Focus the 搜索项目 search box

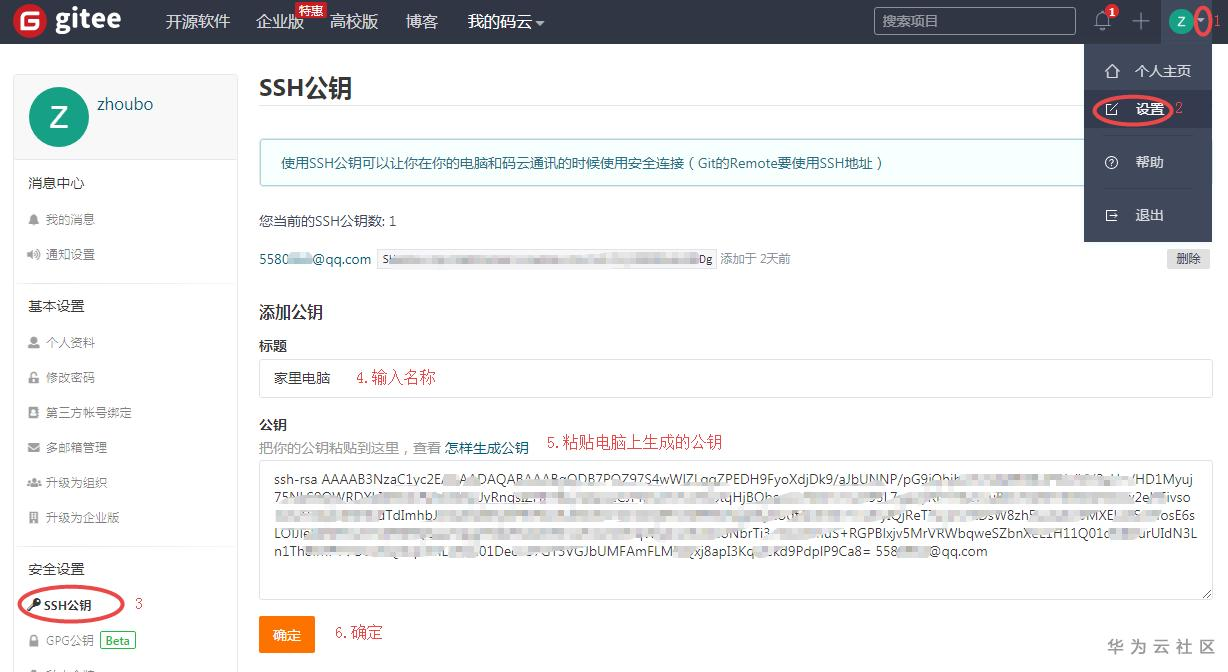coord(973,21)
